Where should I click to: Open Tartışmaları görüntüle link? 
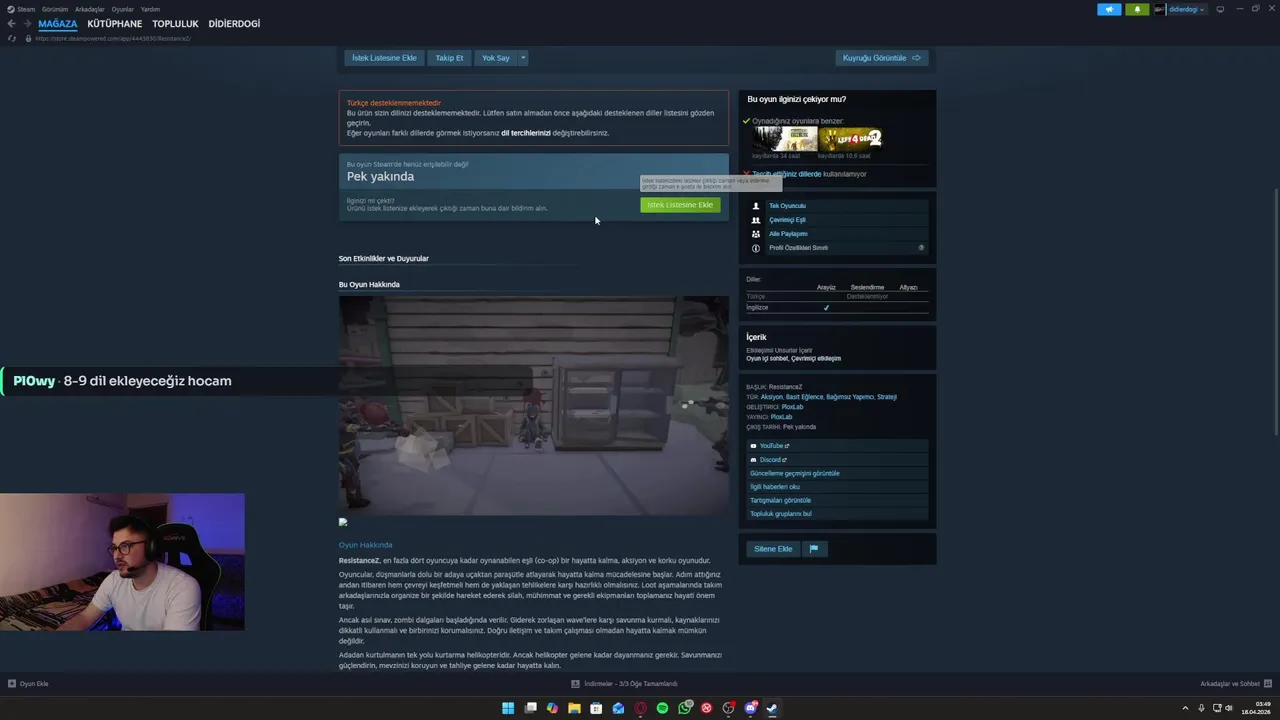781,500
